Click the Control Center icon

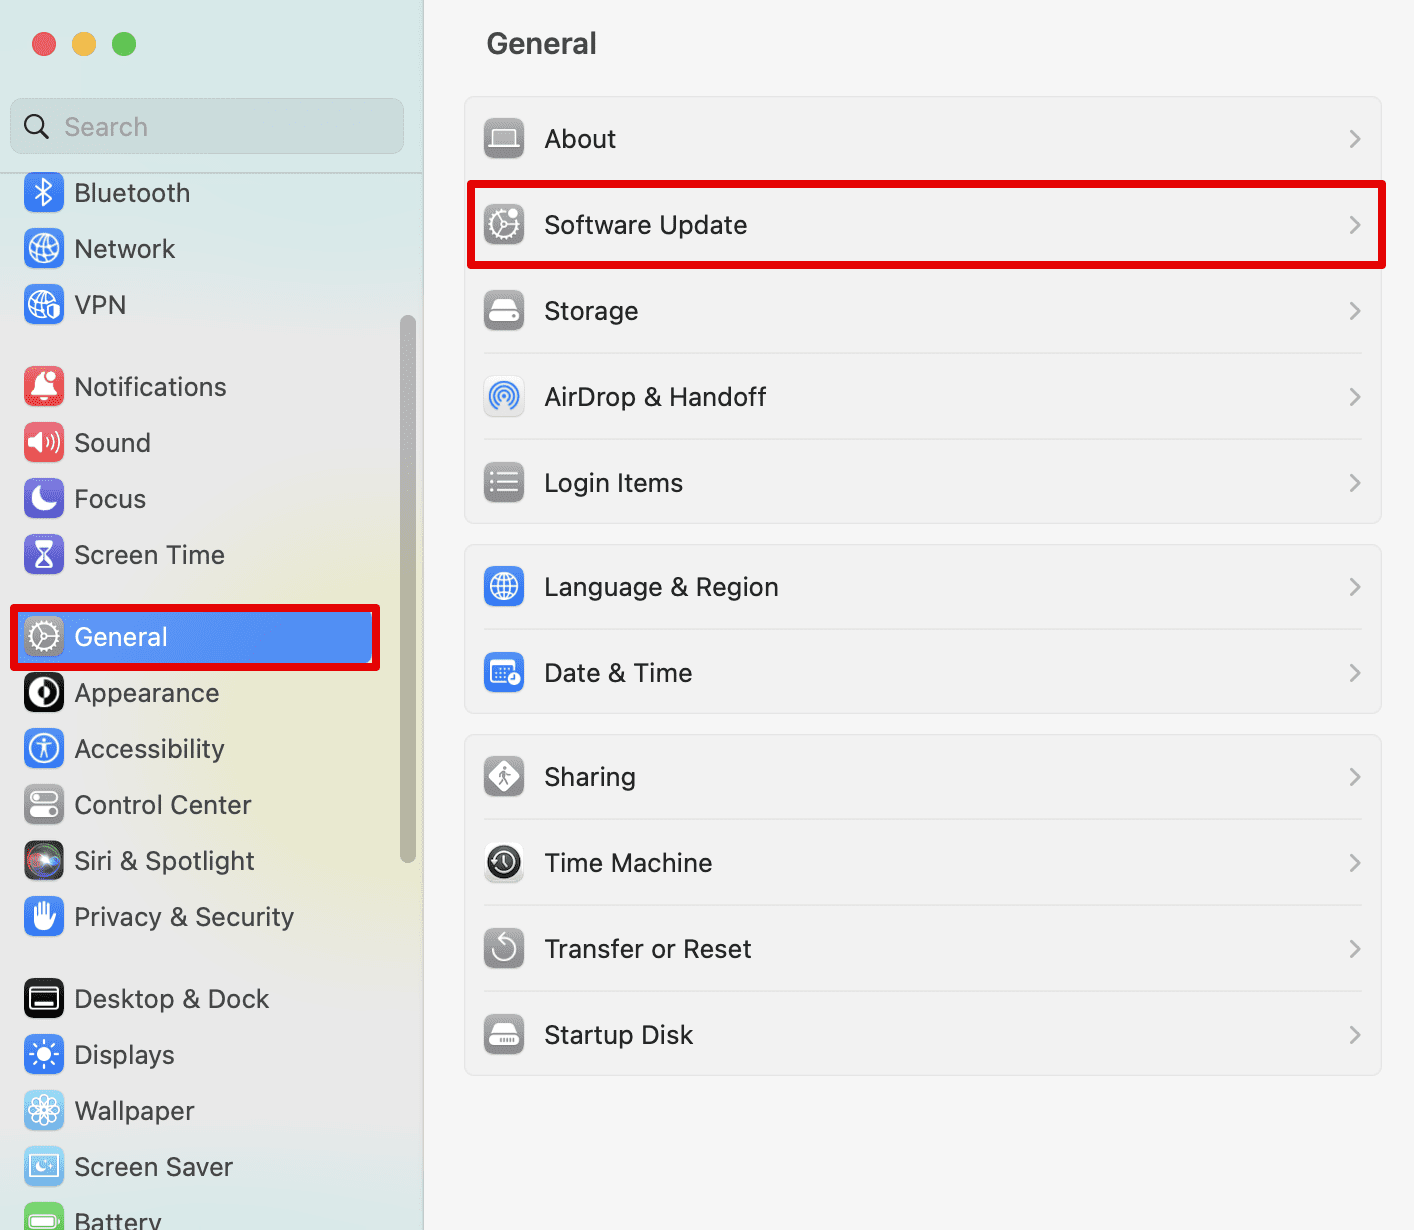(x=44, y=805)
